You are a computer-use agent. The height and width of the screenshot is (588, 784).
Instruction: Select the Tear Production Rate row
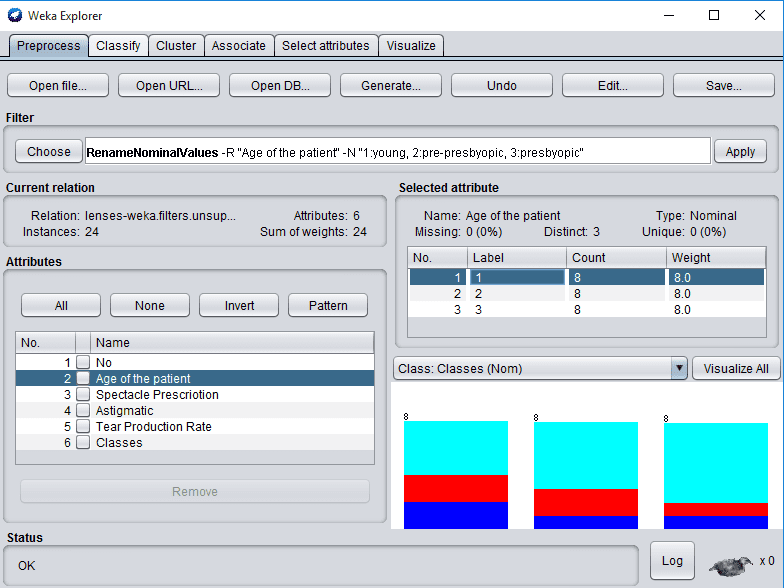(x=195, y=426)
